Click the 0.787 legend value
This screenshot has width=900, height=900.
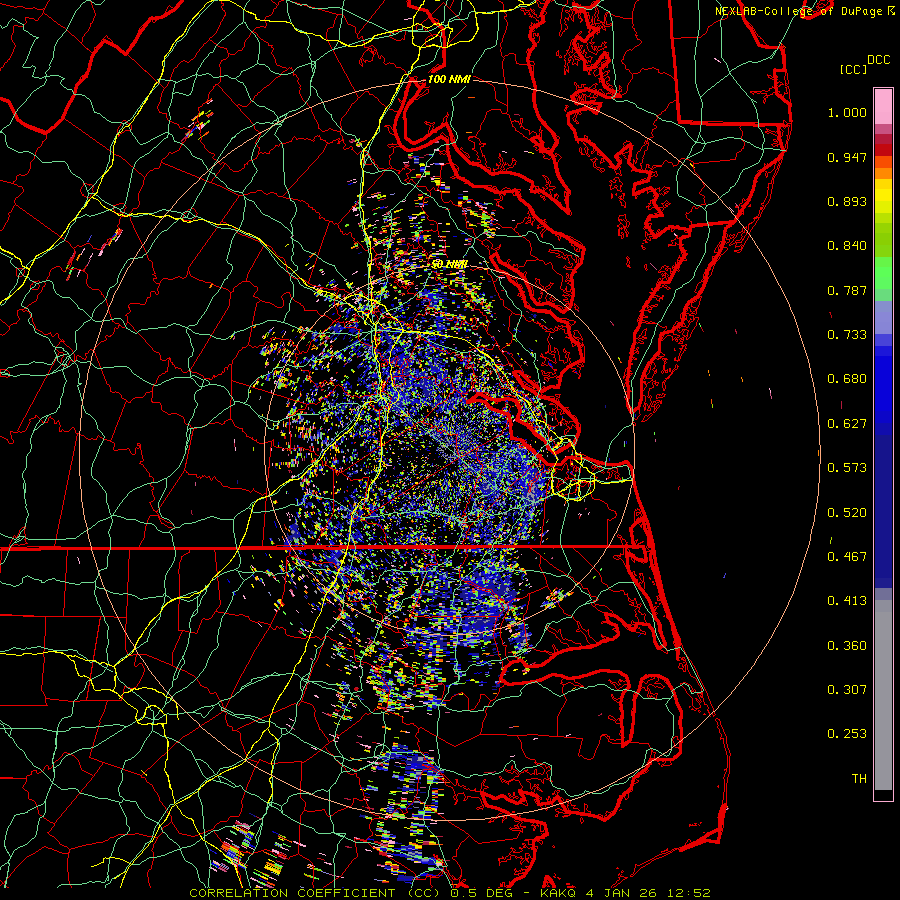[x=847, y=290]
